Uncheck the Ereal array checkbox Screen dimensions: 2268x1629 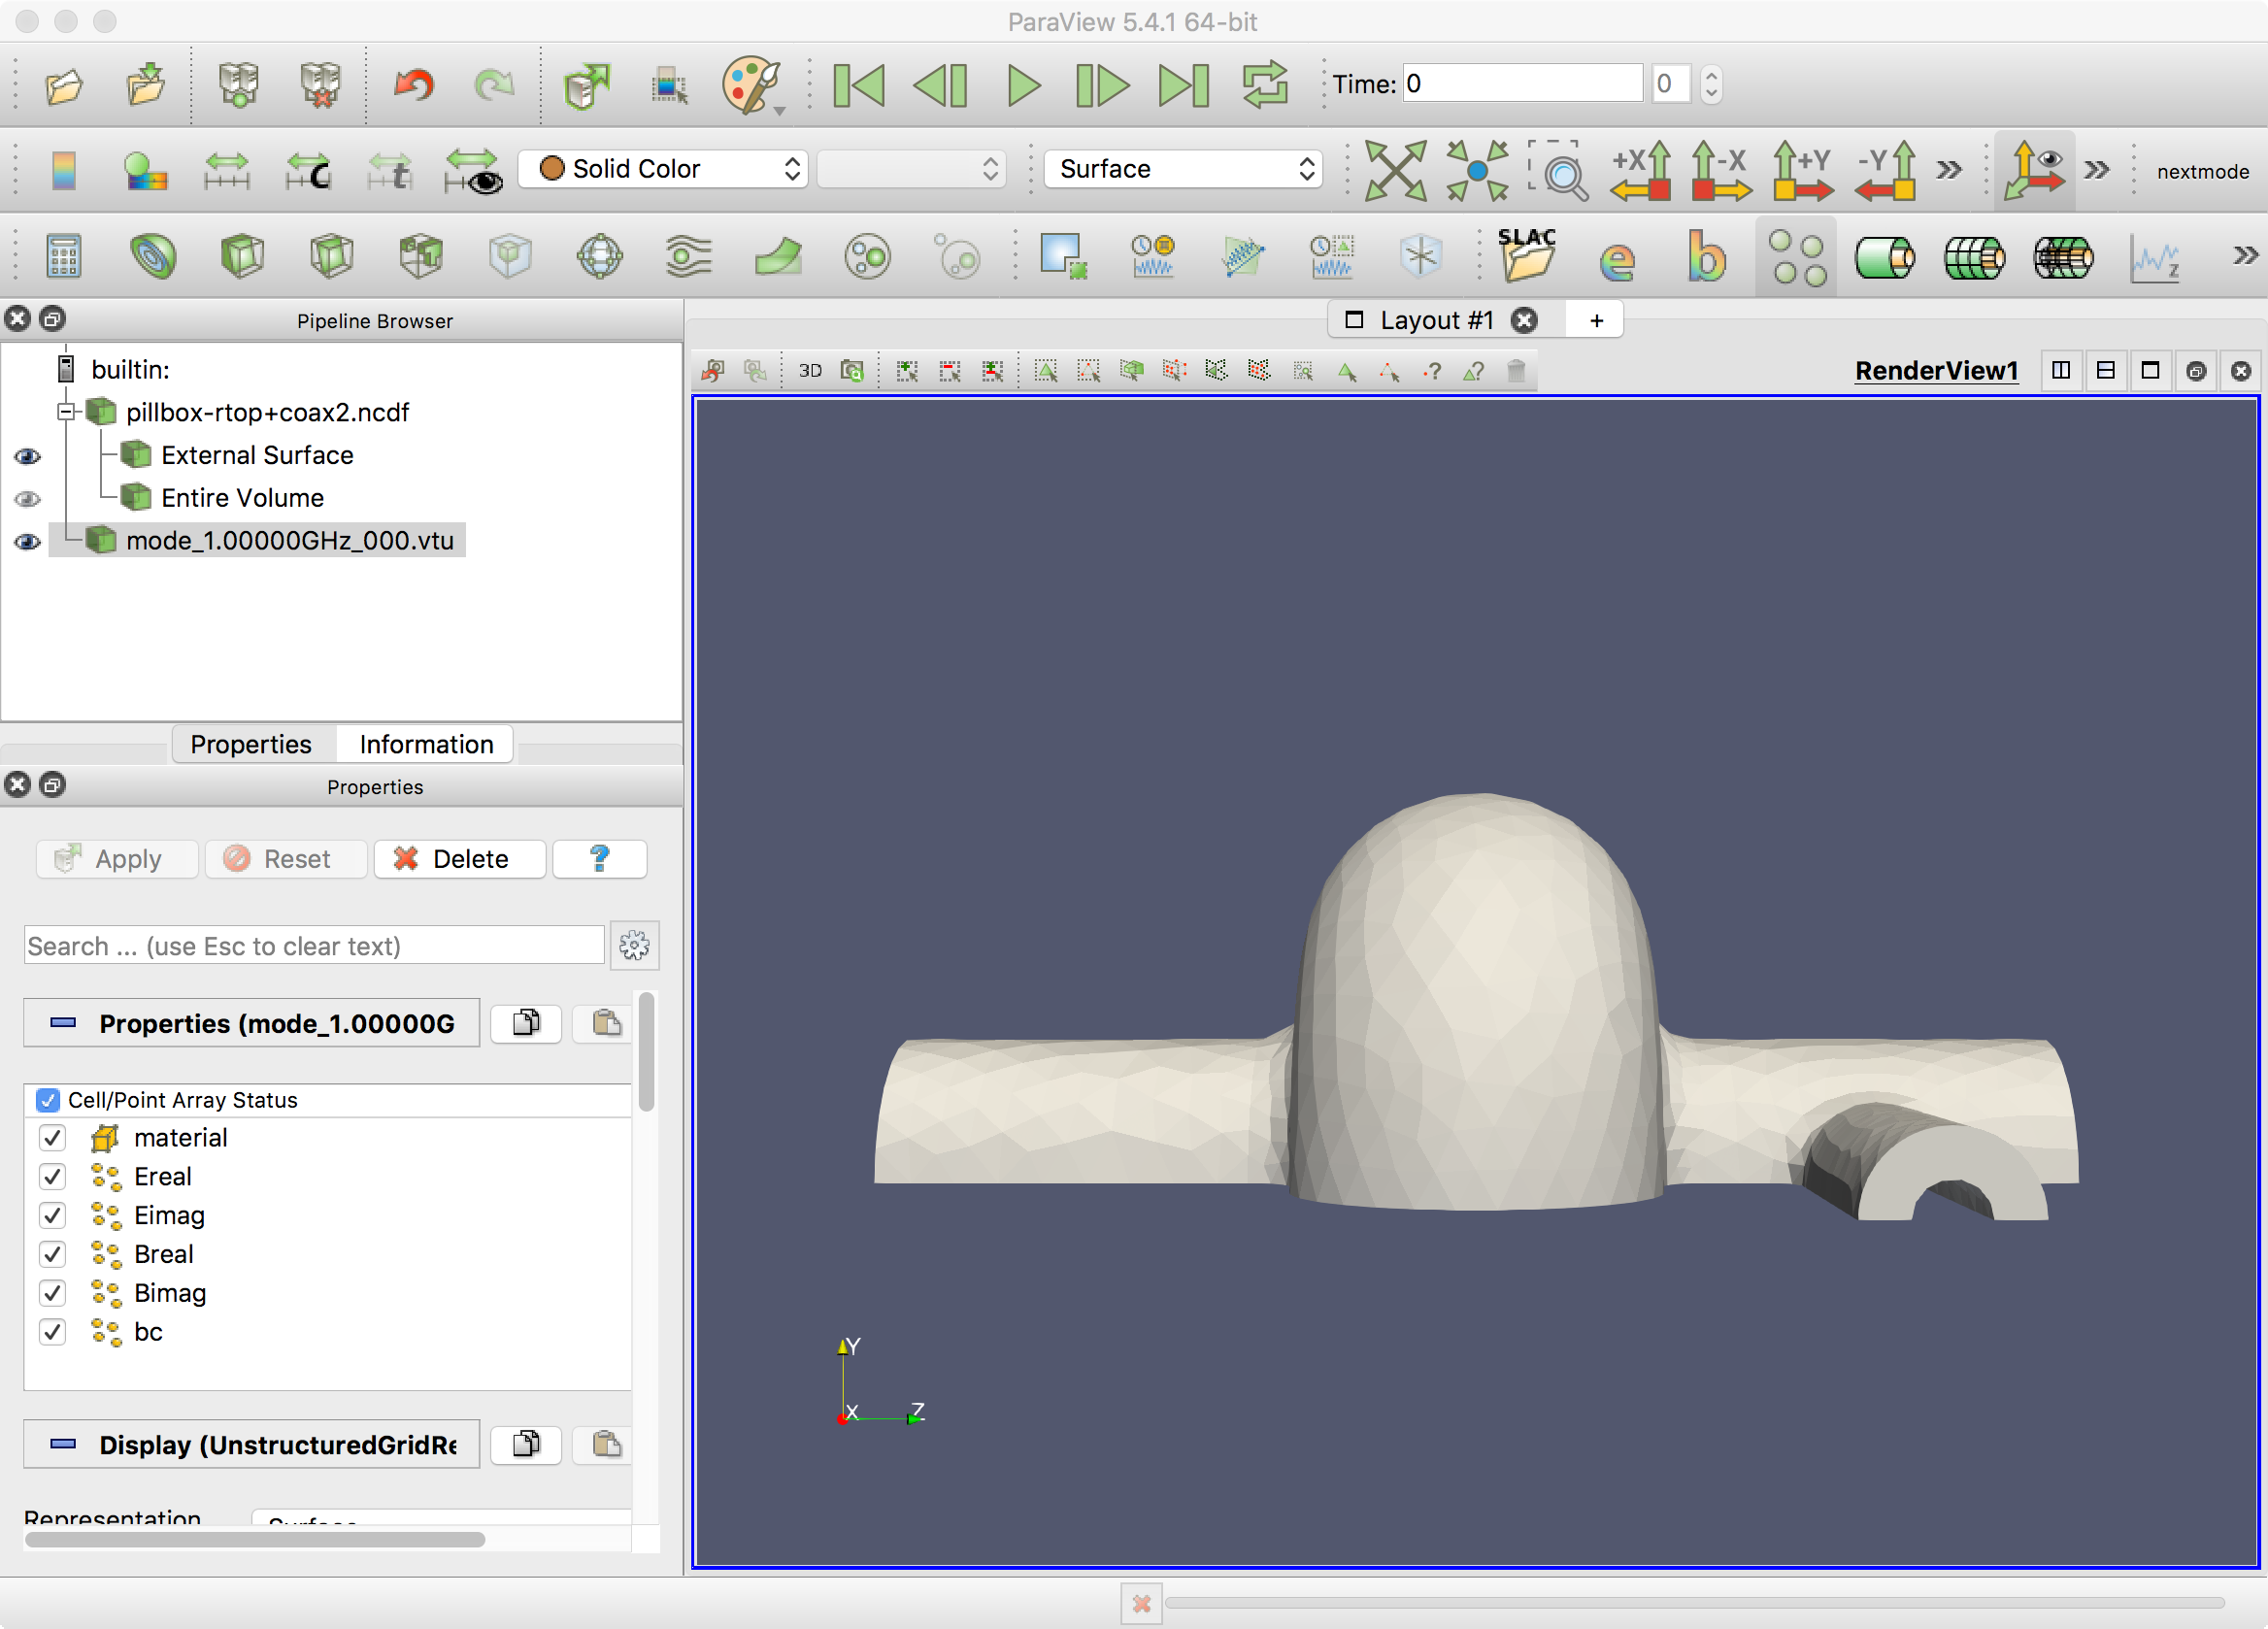point(52,1177)
